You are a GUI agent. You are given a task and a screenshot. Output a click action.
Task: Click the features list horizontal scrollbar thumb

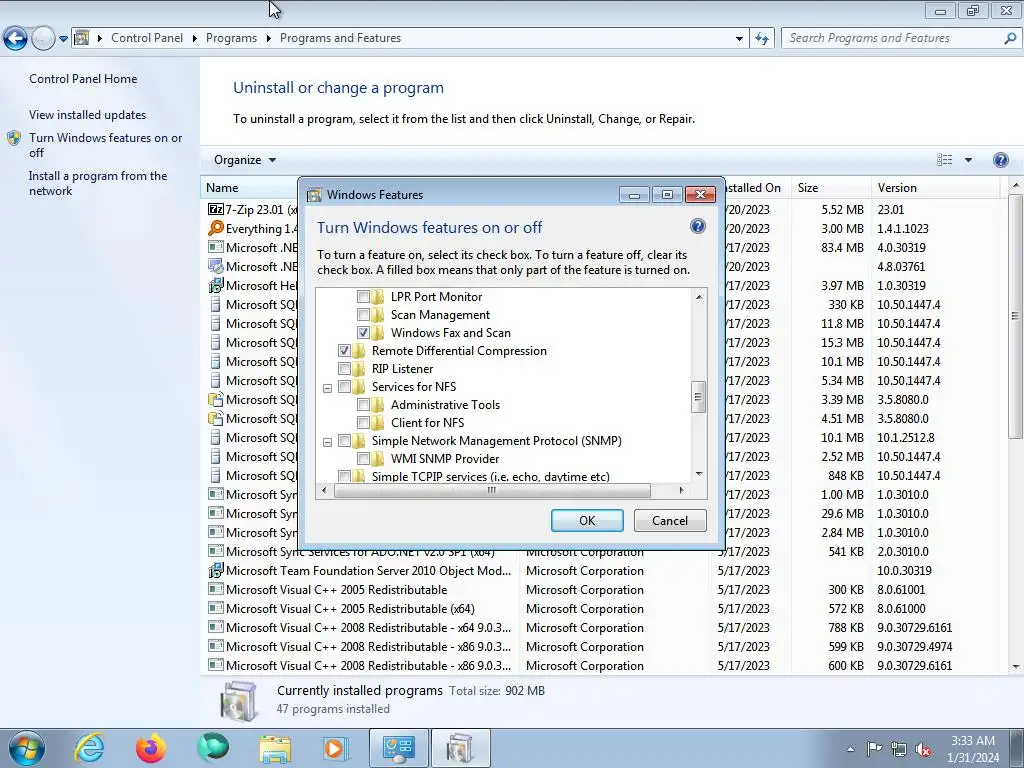pos(492,490)
